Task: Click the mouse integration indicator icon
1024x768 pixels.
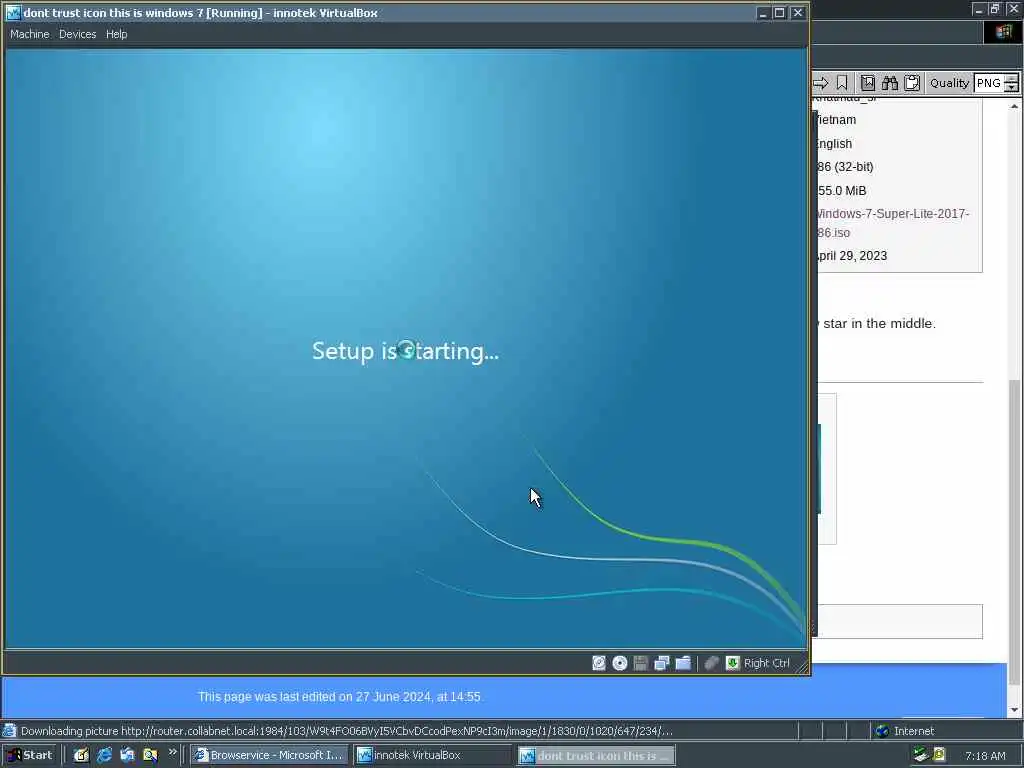Action: pos(712,663)
